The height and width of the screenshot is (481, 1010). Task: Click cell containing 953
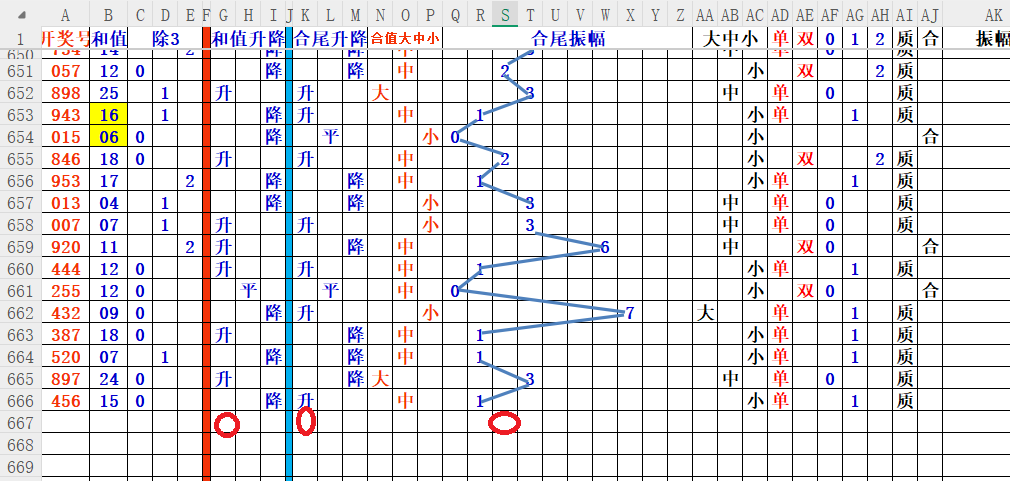click(66, 181)
